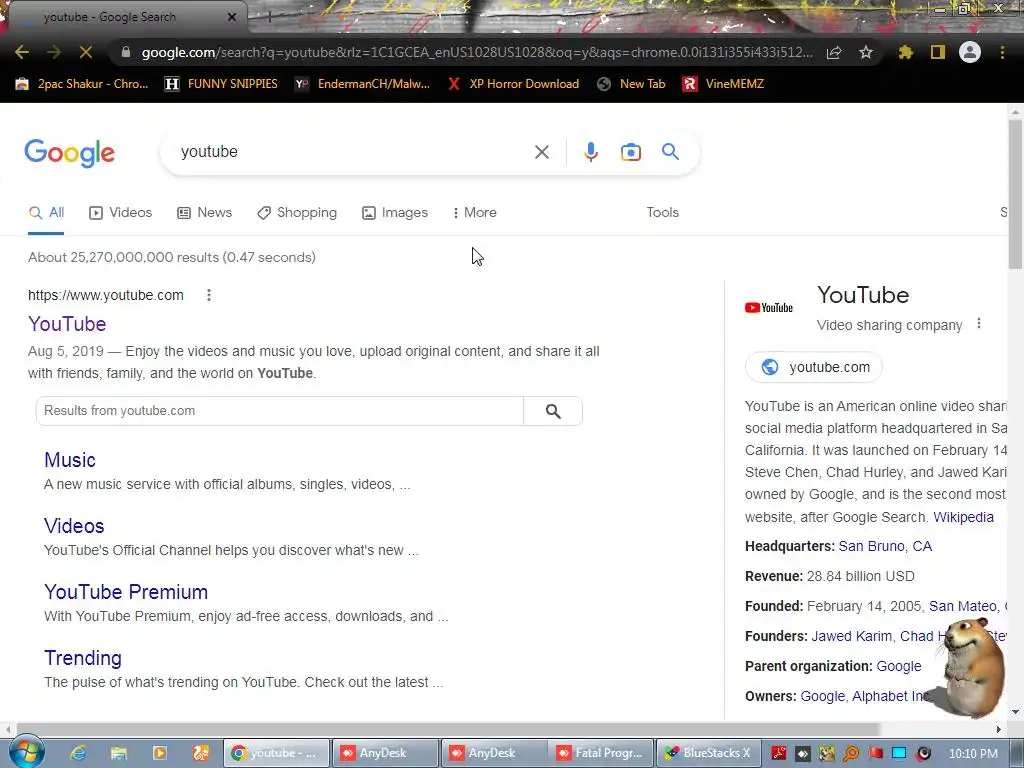
Task: Switch to the Videos search tab
Action: (x=121, y=213)
